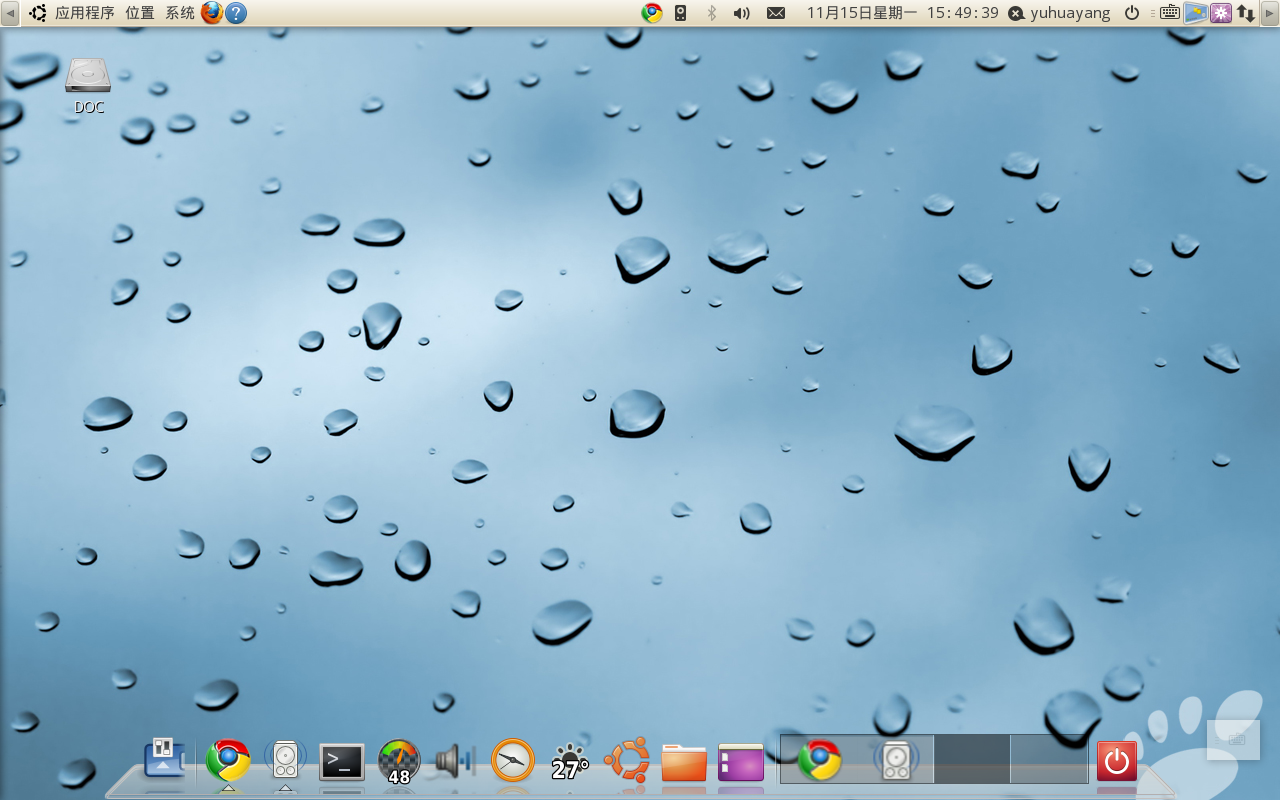Click the Docky anchor icon in dock
This screenshot has height=800, width=1280.
click(165, 758)
